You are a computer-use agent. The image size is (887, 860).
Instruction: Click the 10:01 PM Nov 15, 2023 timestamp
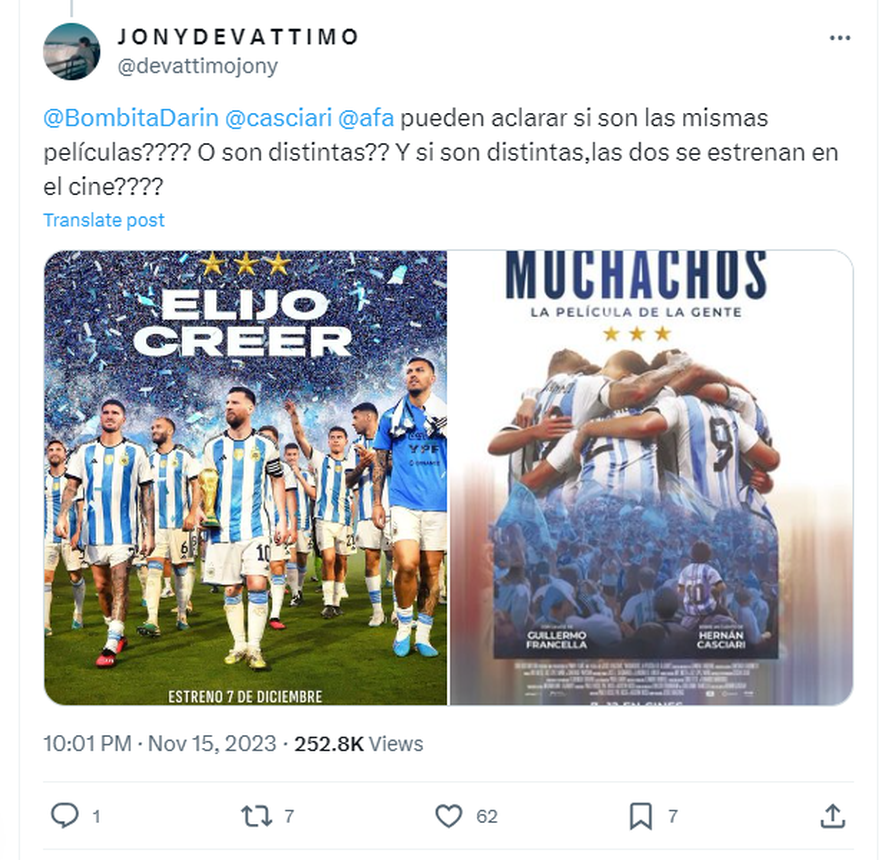click(x=160, y=743)
